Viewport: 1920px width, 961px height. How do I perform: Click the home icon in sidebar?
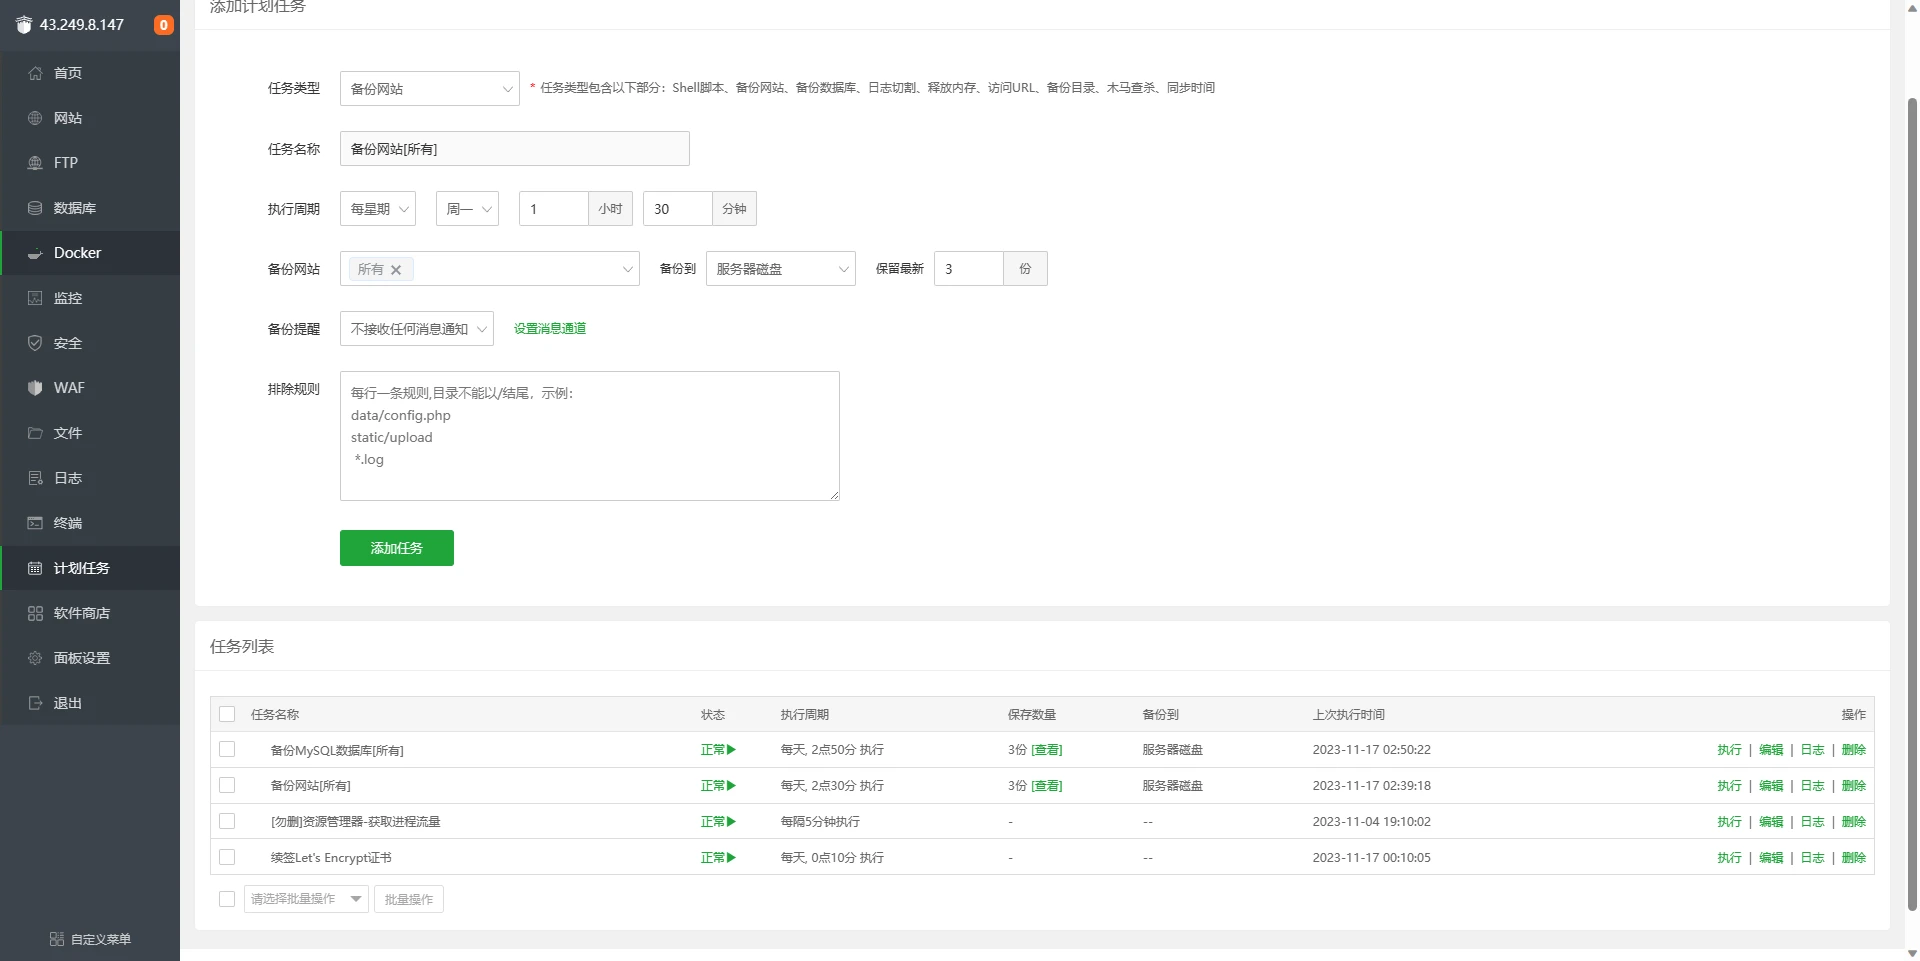click(35, 73)
